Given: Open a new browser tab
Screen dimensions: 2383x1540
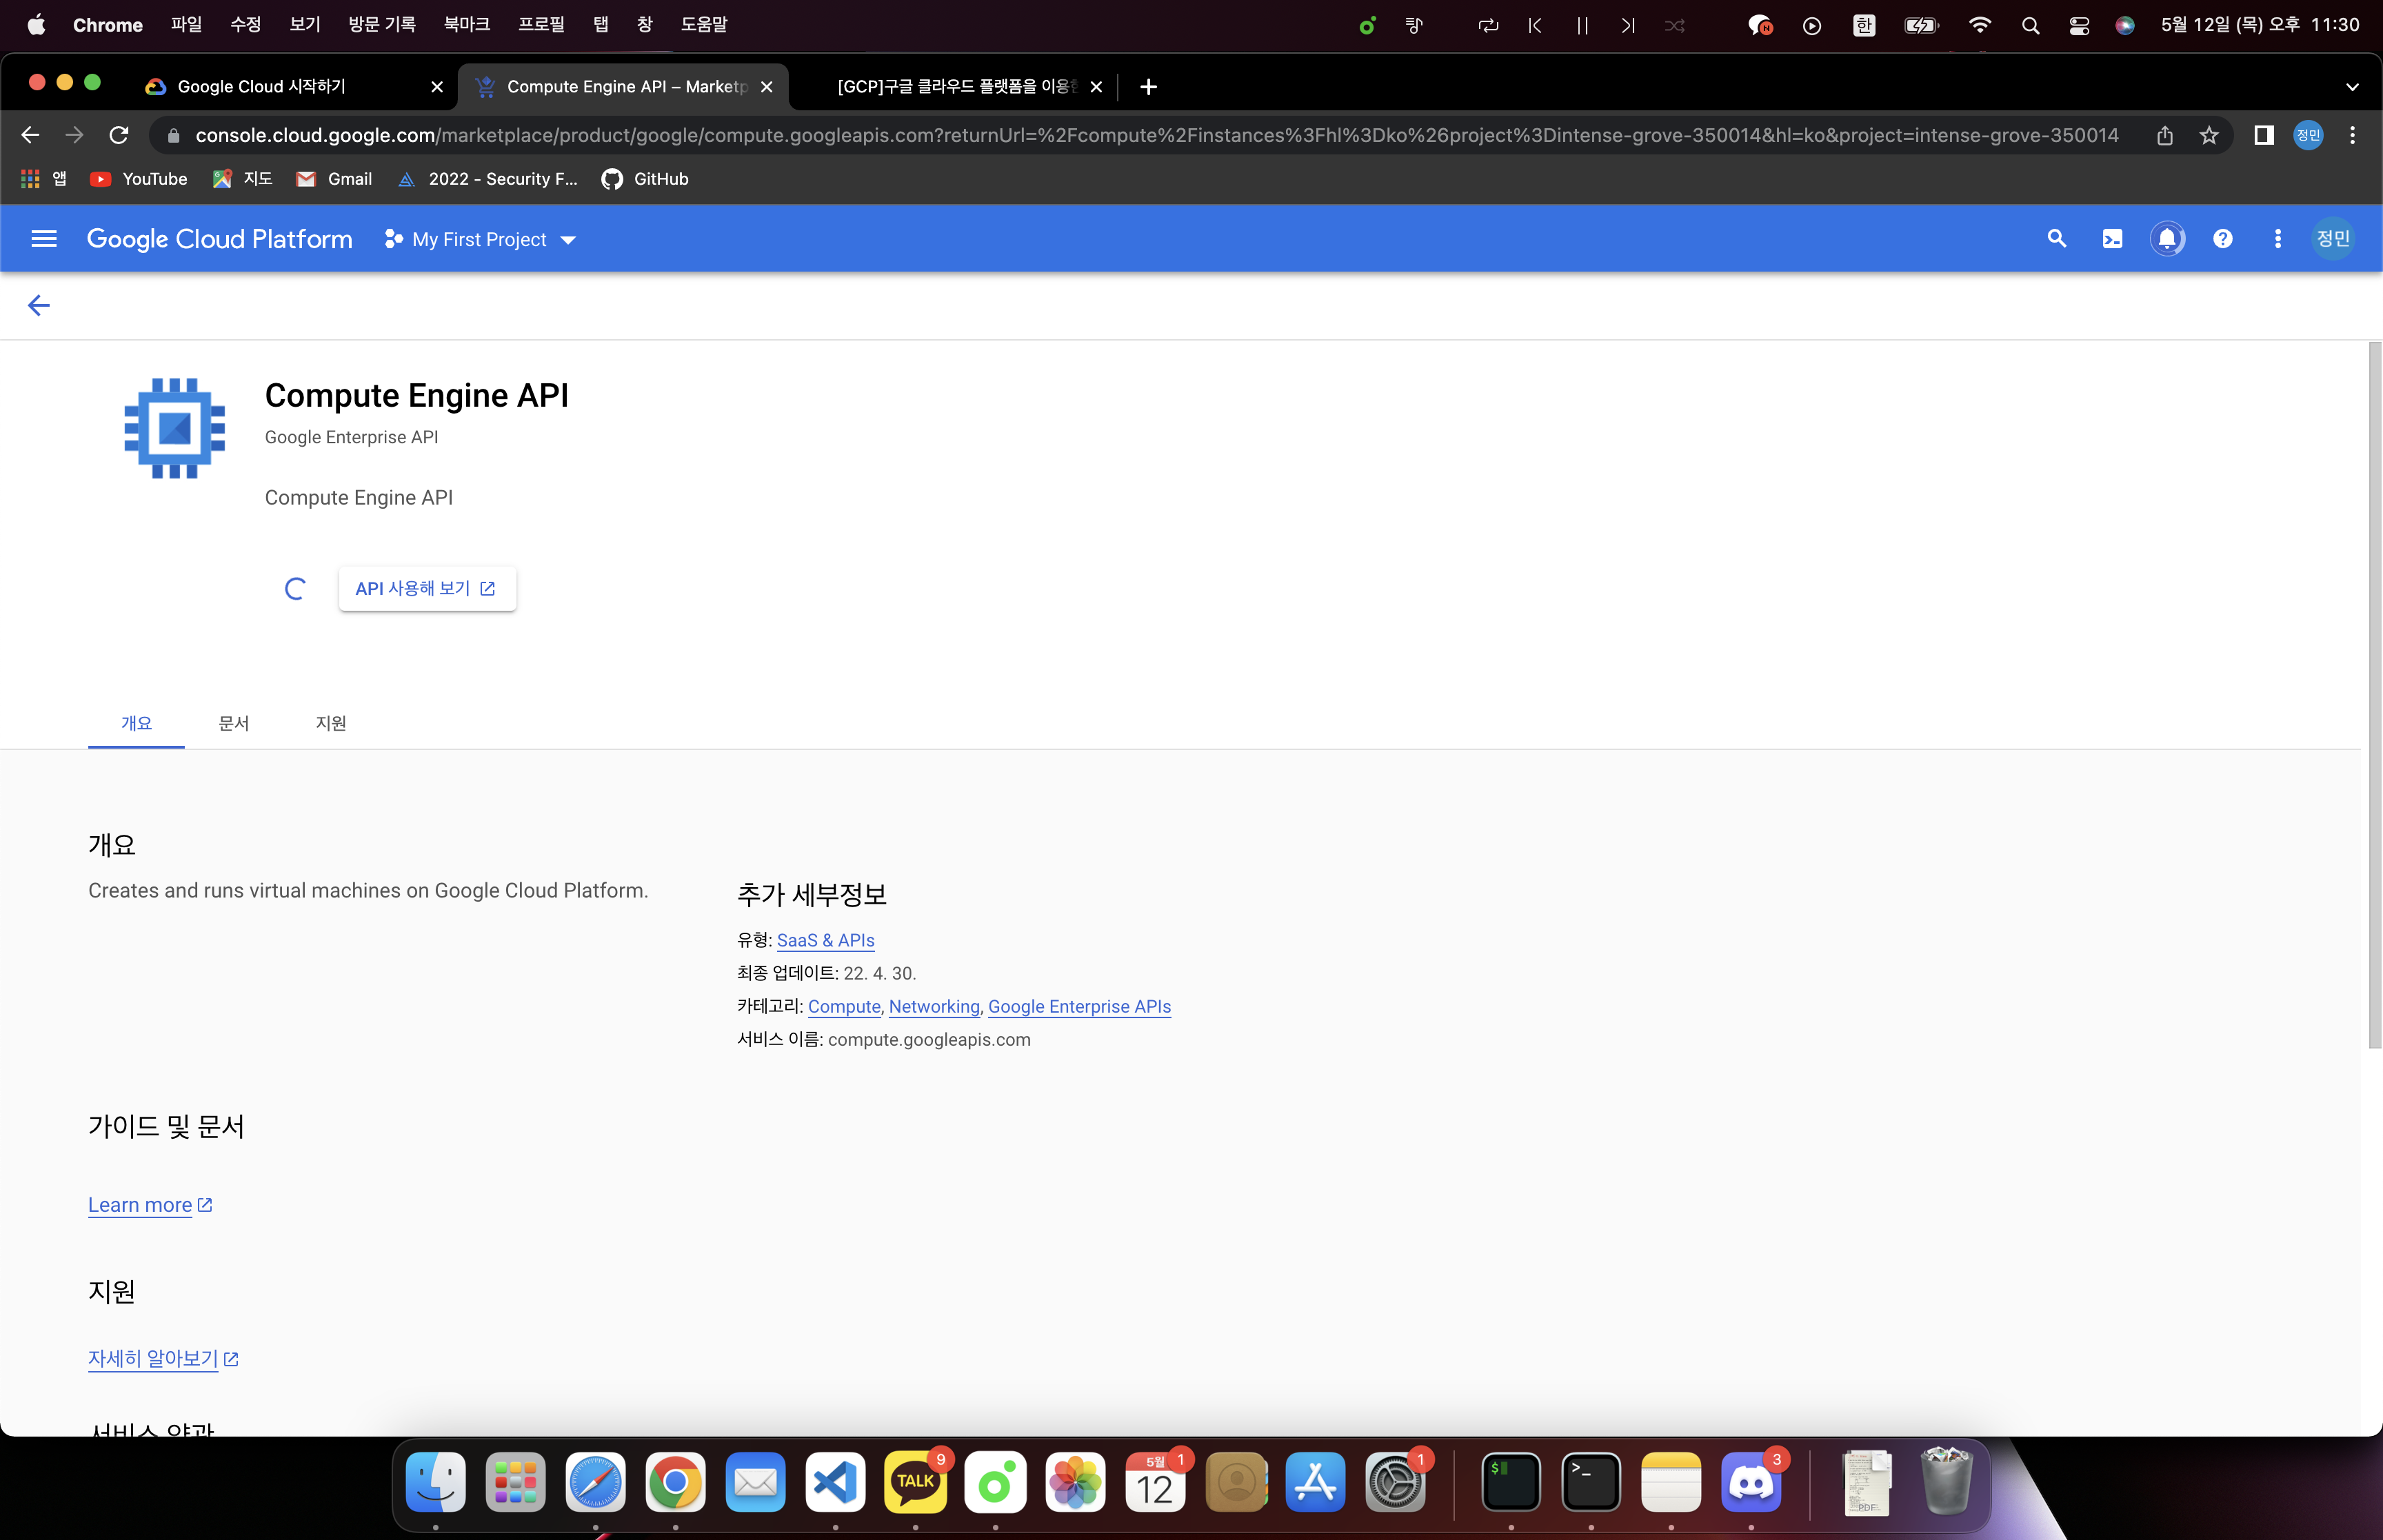Looking at the screenshot, I should coord(1148,87).
